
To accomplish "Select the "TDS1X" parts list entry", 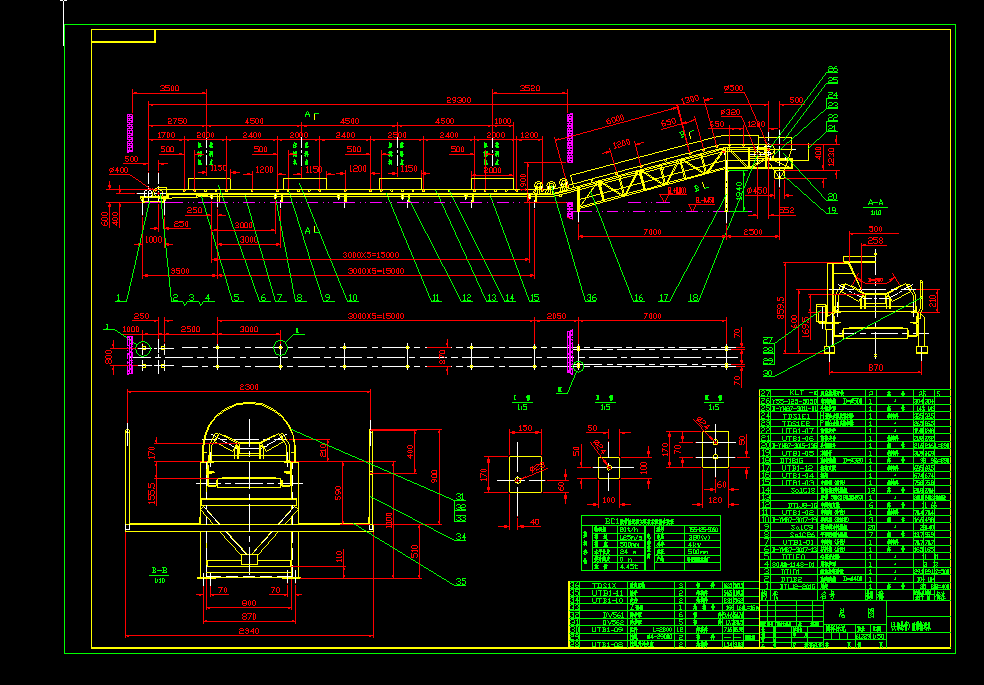I will coord(604,585).
